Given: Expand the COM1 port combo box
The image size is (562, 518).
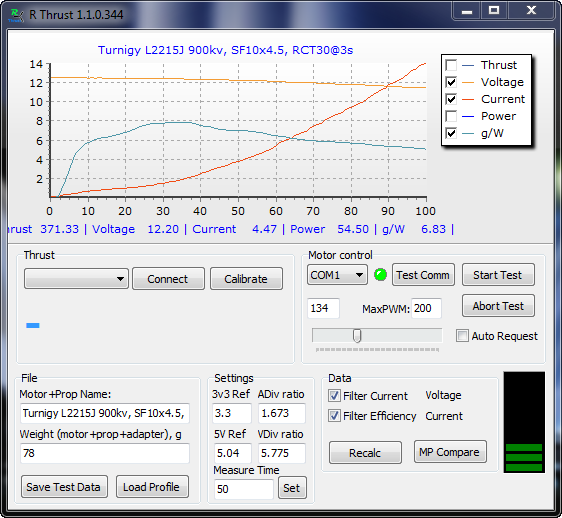Looking at the screenshot, I should (x=337, y=275).
